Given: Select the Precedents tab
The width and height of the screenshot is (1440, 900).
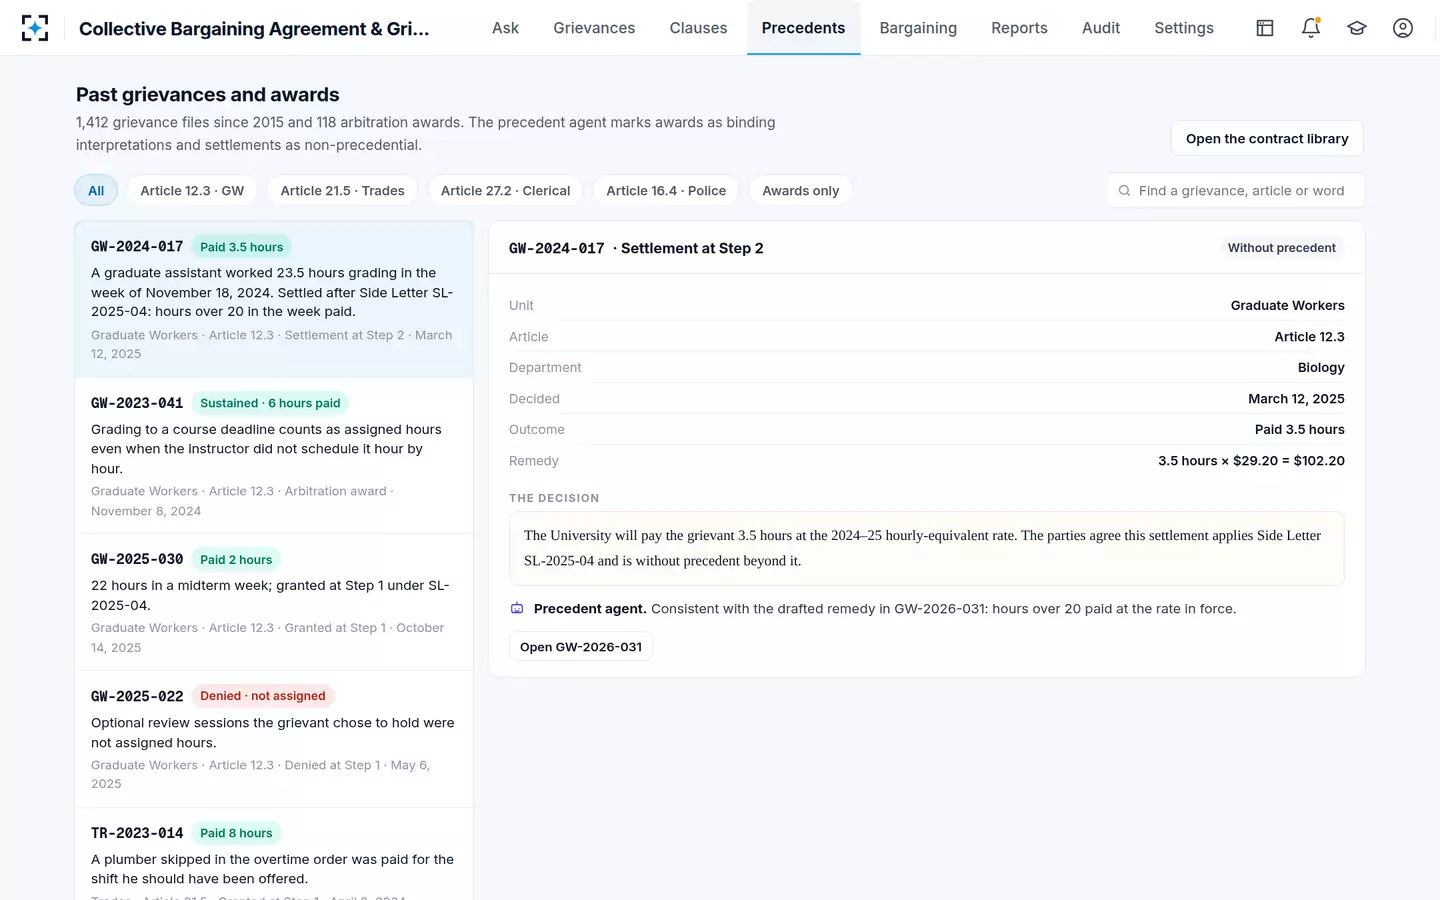Looking at the screenshot, I should [x=803, y=28].
